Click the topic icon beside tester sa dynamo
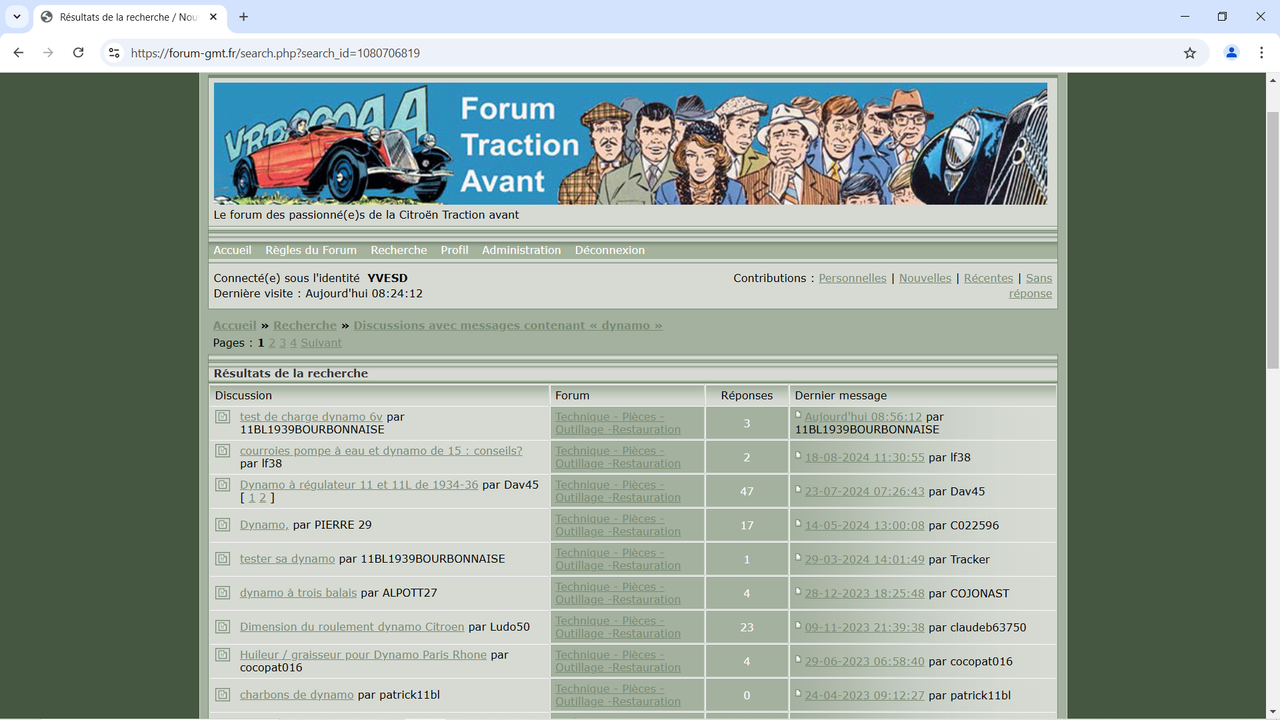The height and width of the screenshot is (720, 1280). (222, 559)
